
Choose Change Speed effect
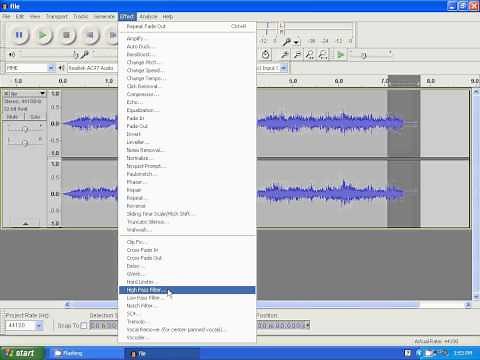click(187, 70)
